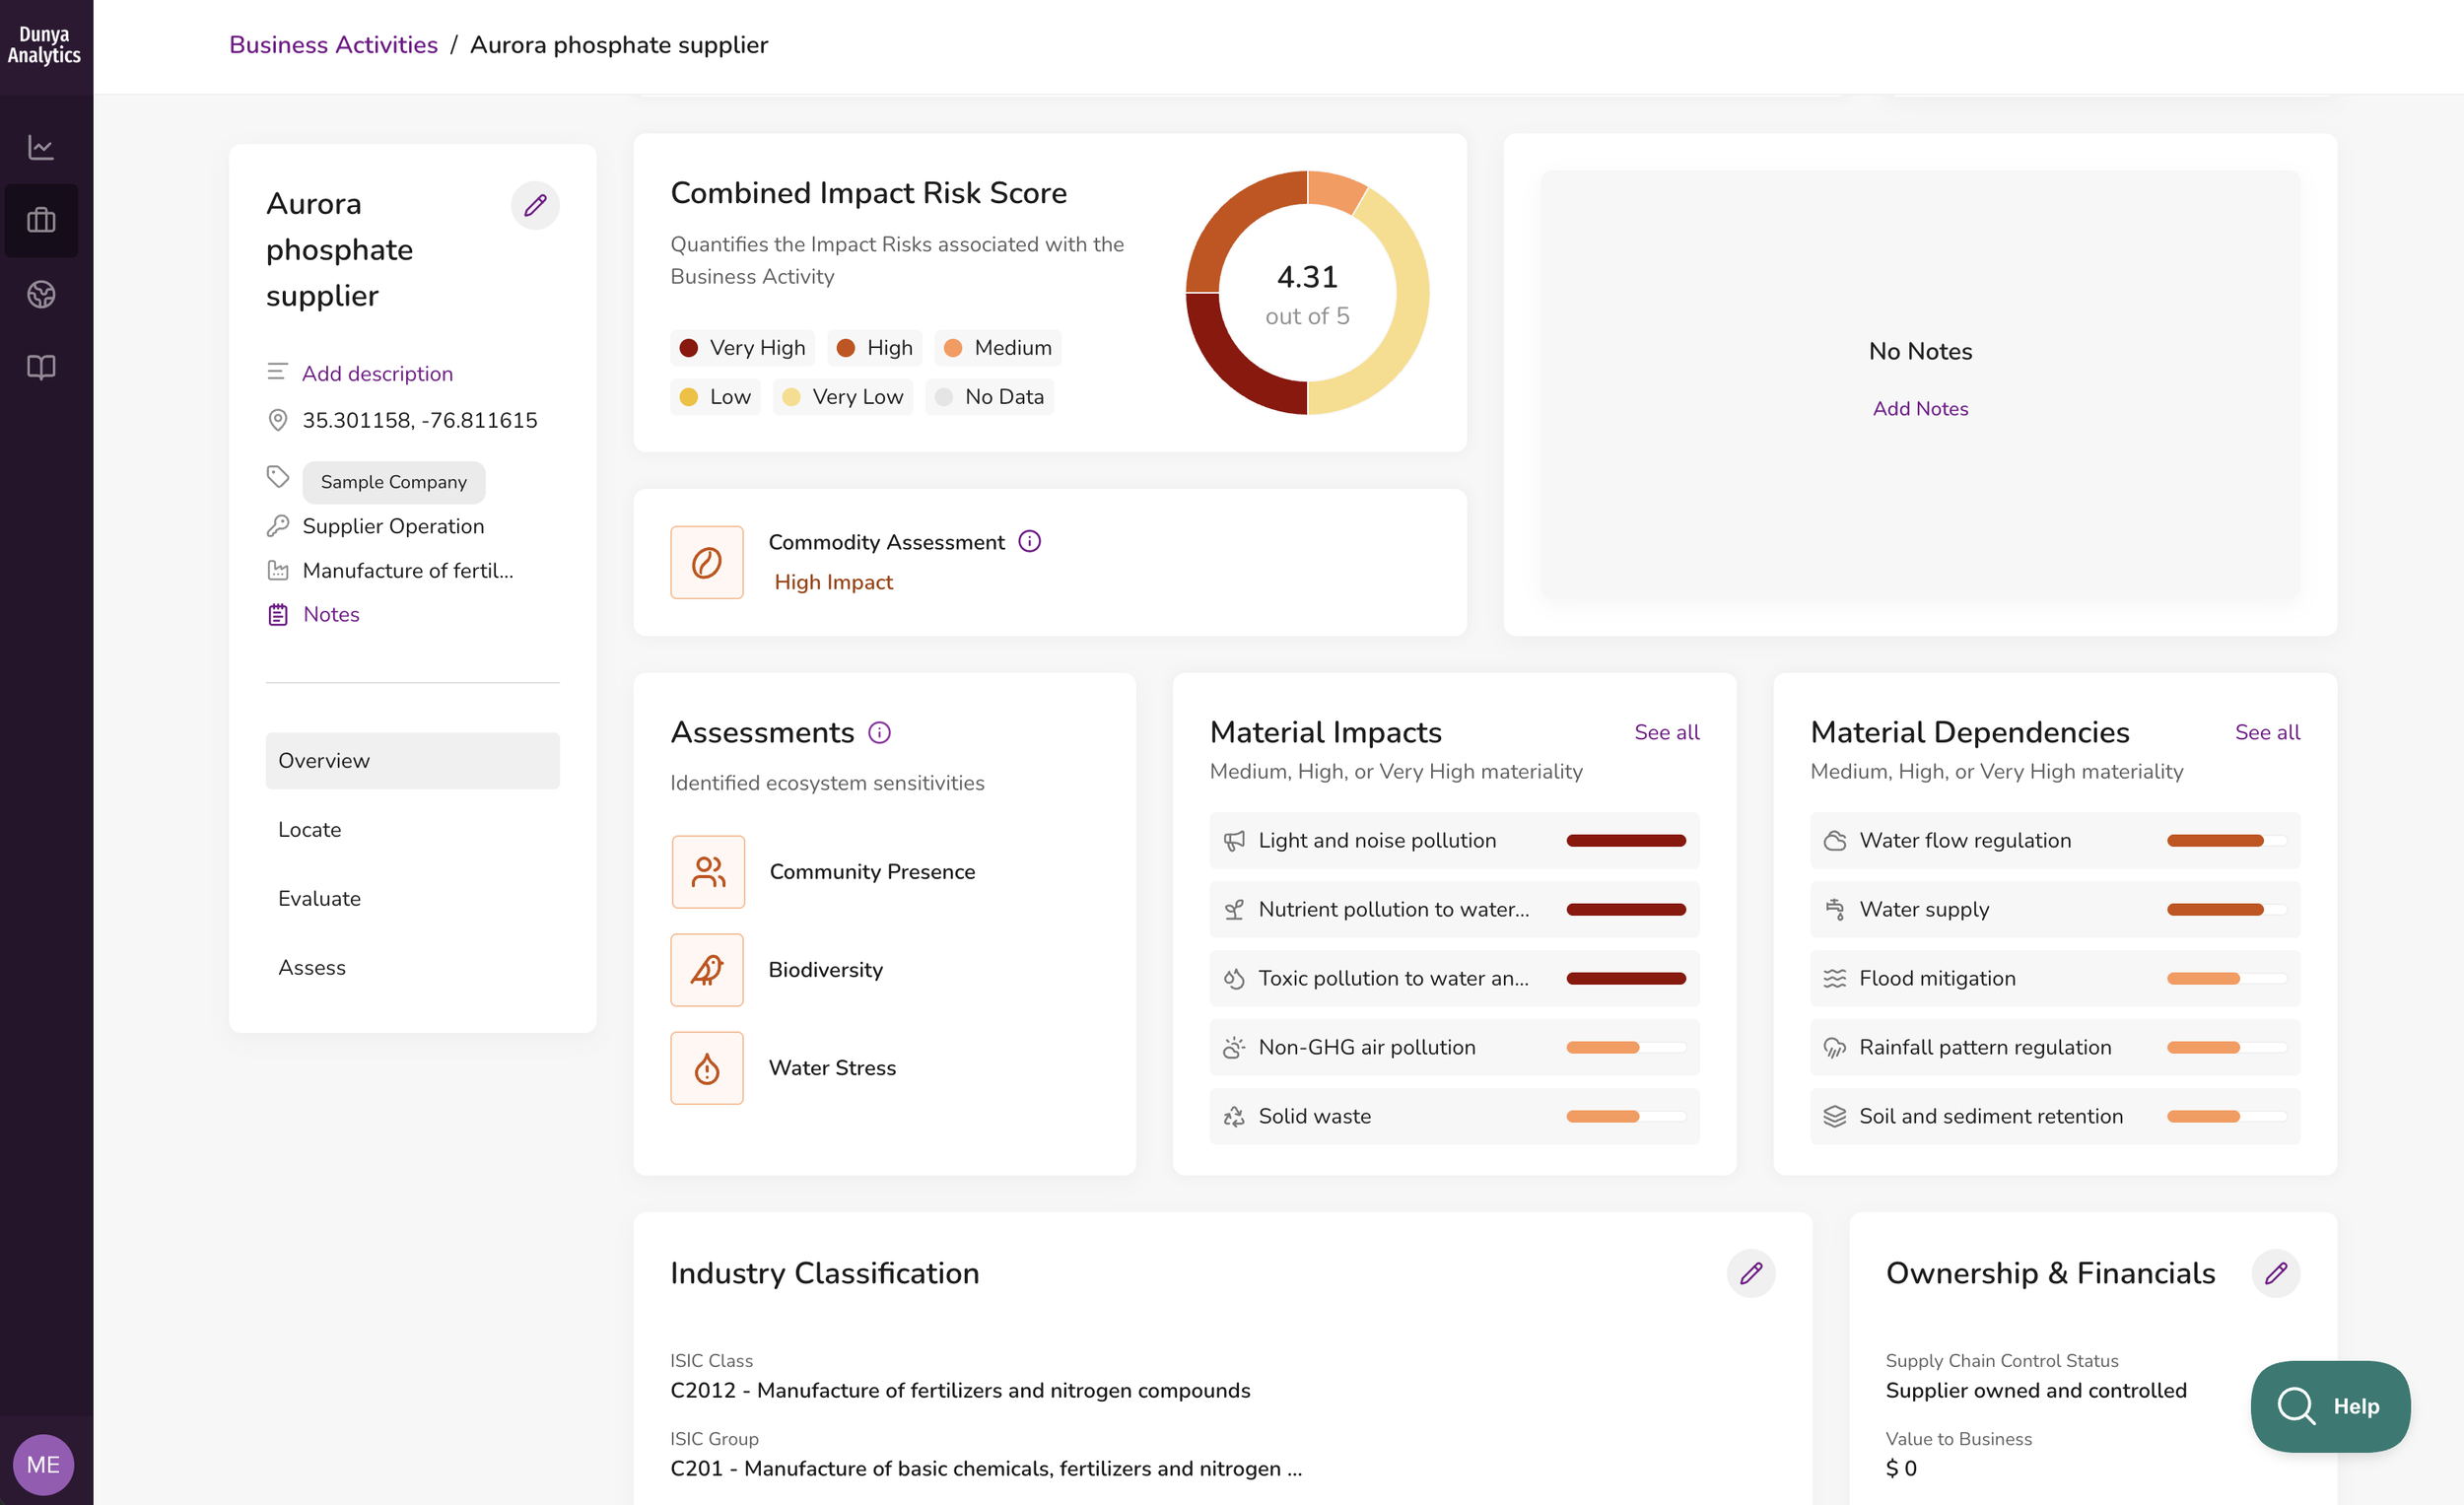Open the Community Presence assessment icon
The height and width of the screenshot is (1505, 2464).
(x=708, y=871)
